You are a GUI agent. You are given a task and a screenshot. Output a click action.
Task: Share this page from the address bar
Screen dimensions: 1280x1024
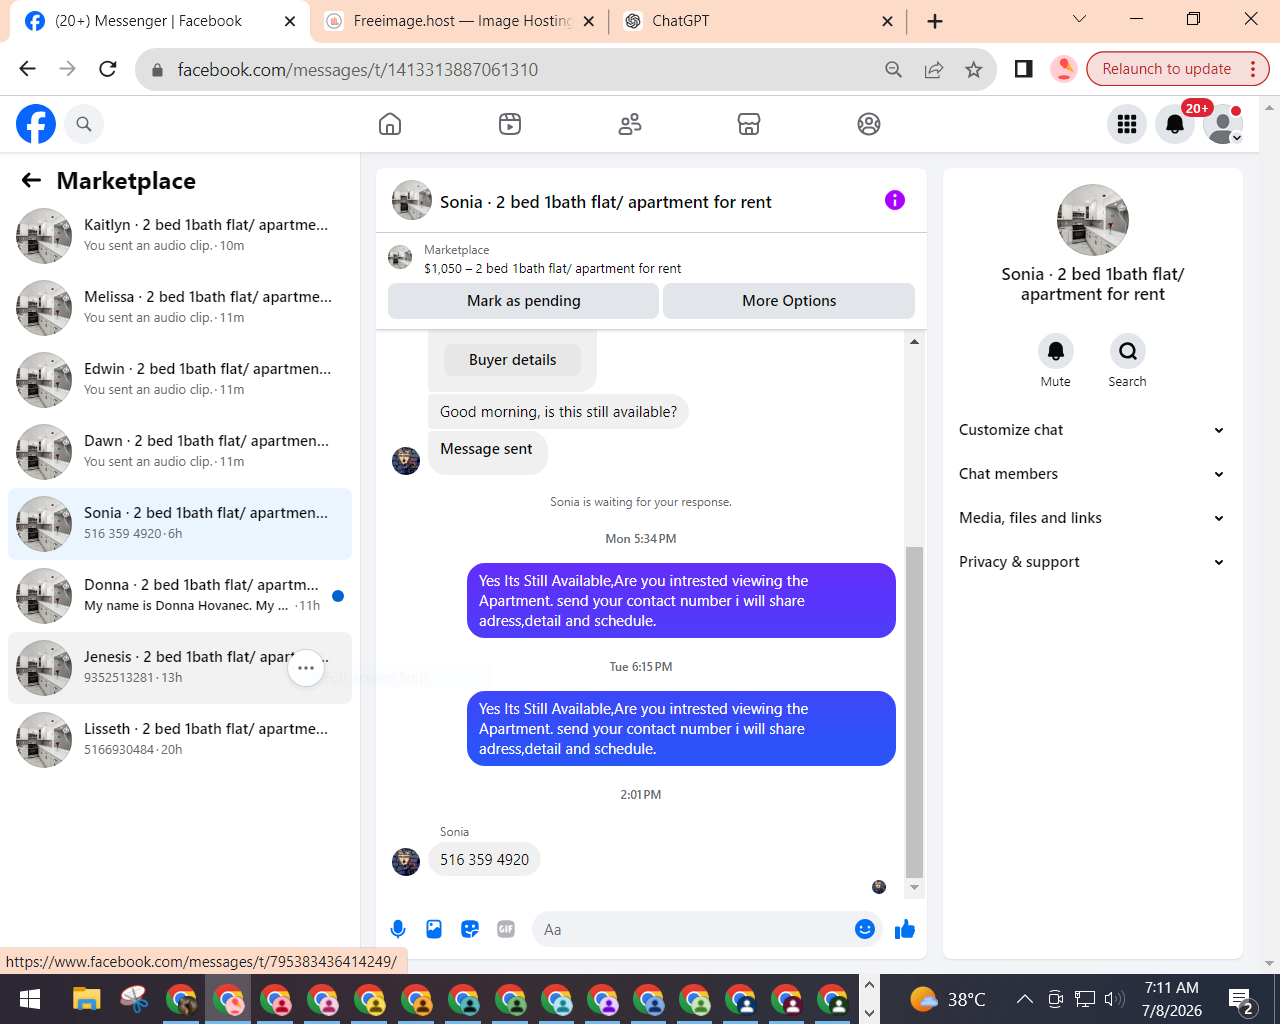934,69
